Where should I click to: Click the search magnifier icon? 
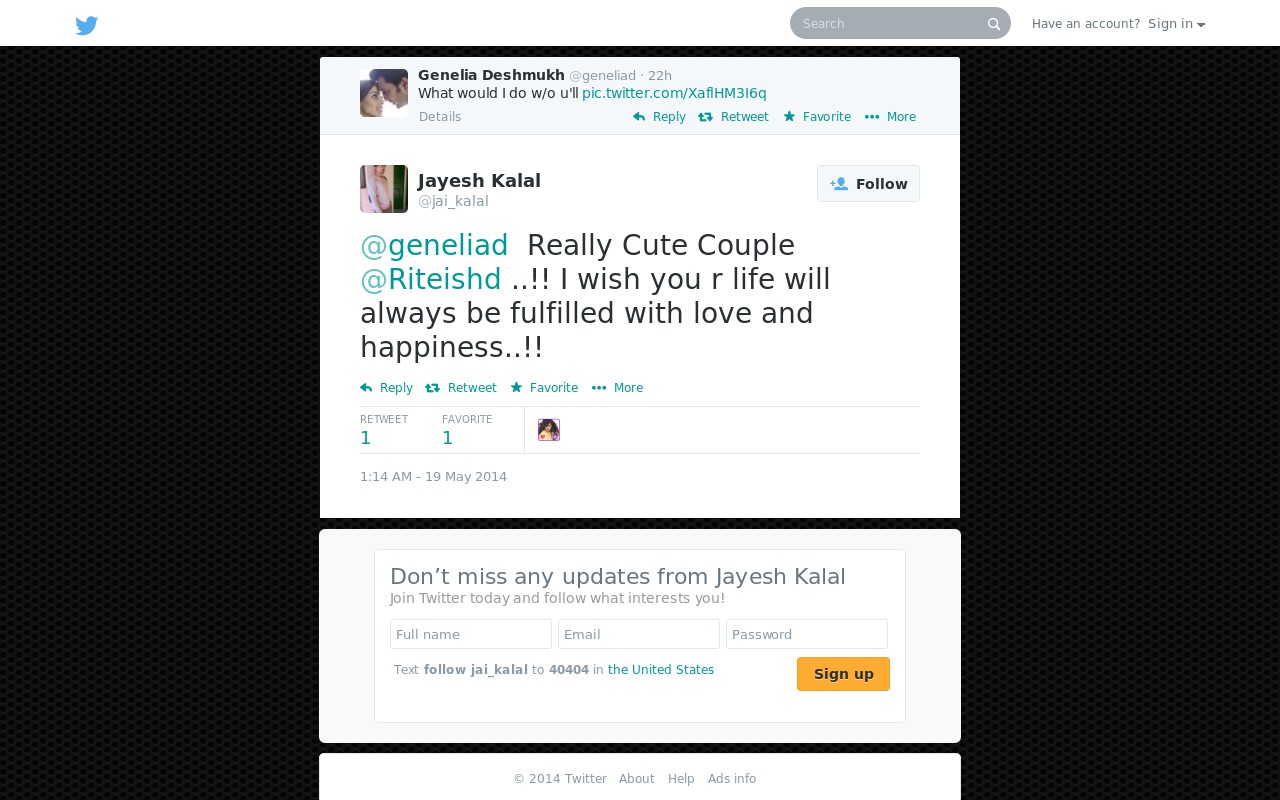point(994,24)
